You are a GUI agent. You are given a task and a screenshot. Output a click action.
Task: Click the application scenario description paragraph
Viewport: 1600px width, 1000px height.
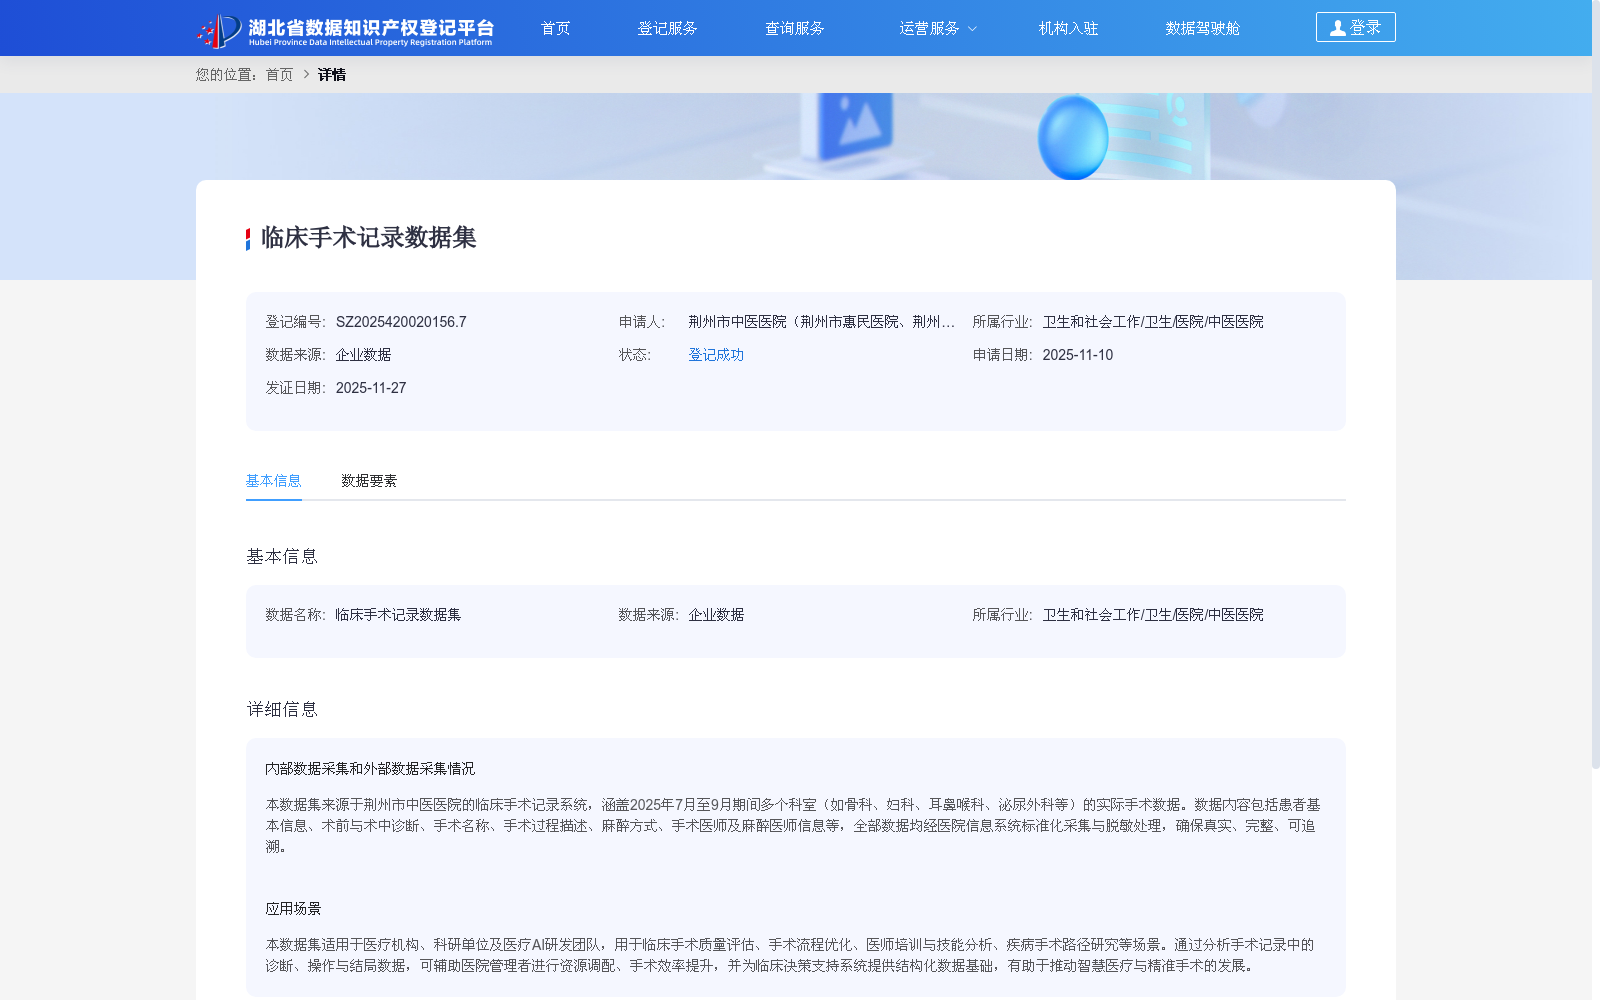(x=790, y=955)
